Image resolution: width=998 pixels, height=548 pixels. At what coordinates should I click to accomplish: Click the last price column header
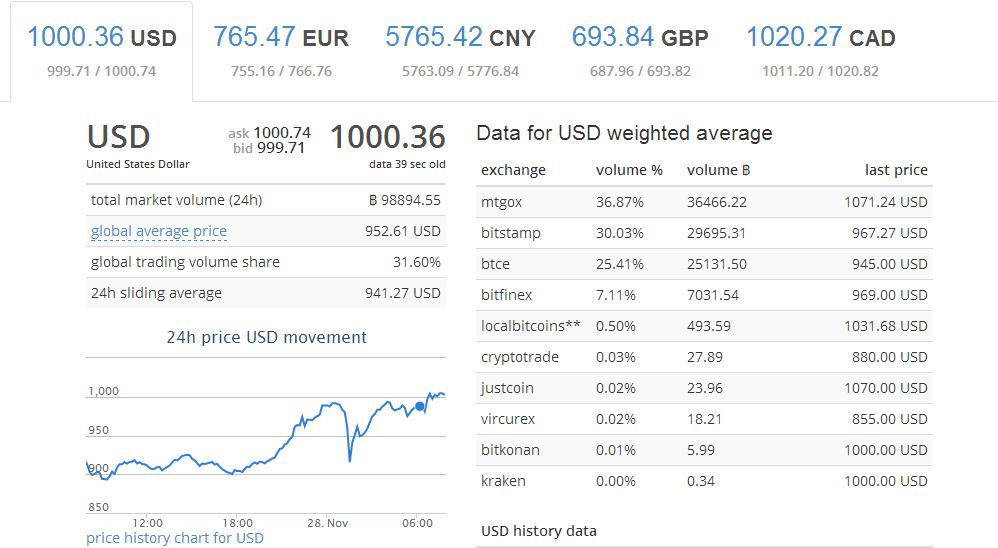tap(896, 170)
